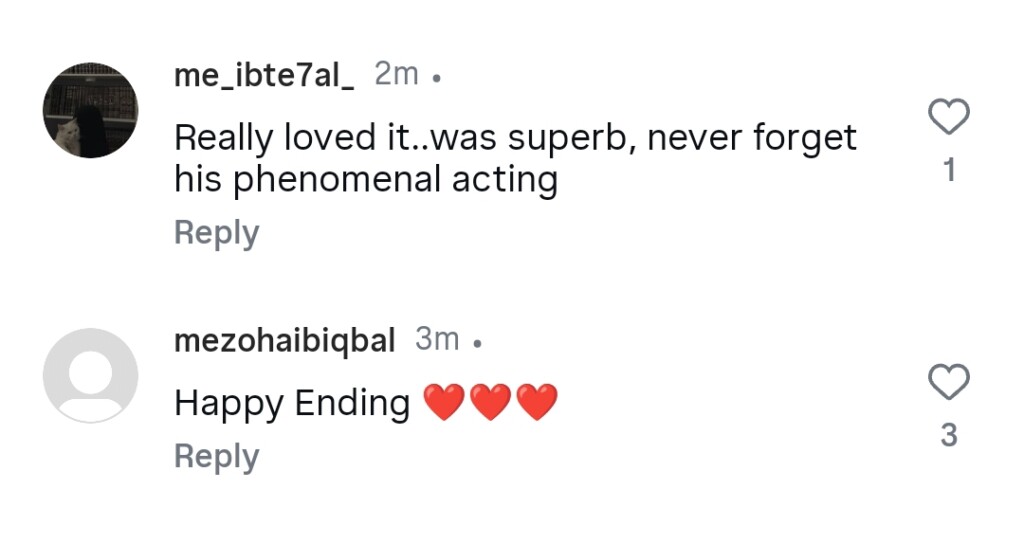The image size is (1024, 544).
Task: Click the first red heart emoji
Action: 443,403
